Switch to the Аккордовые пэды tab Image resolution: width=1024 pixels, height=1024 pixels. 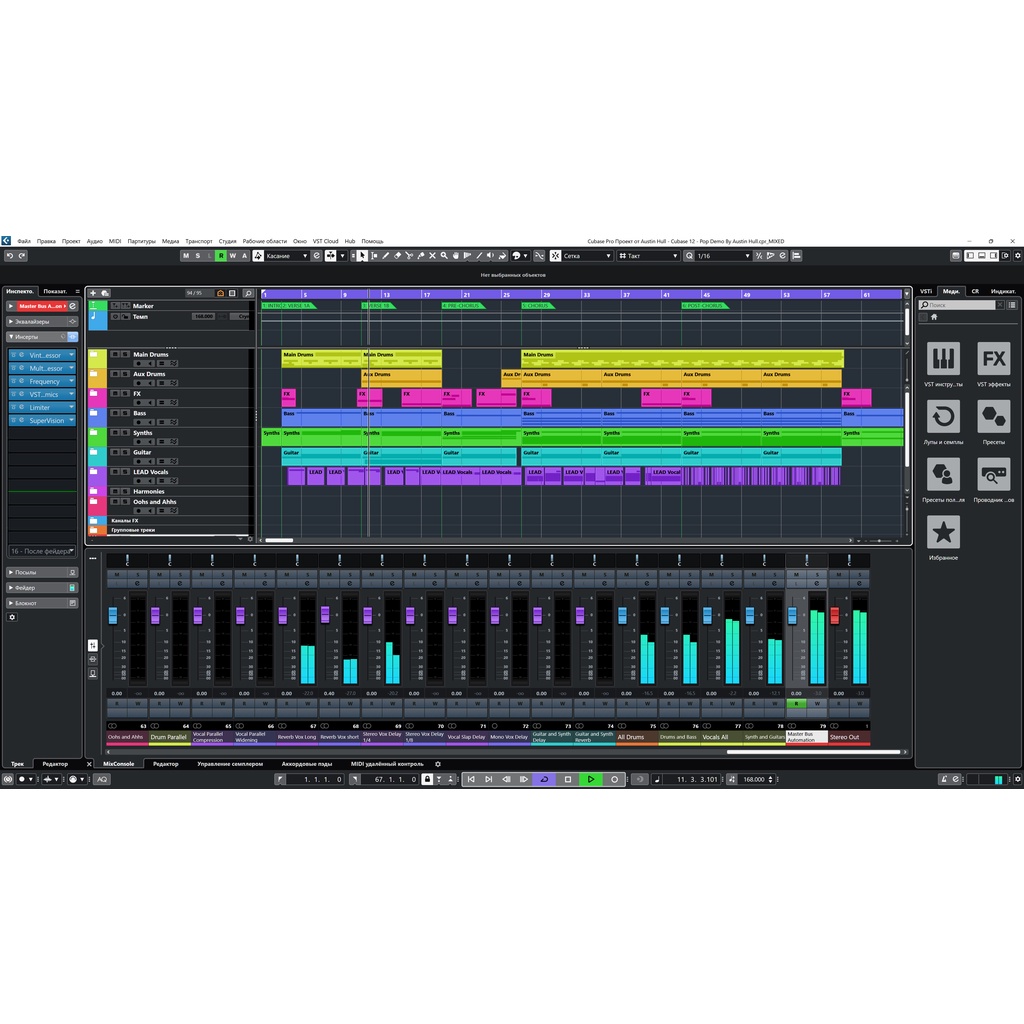(x=306, y=764)
